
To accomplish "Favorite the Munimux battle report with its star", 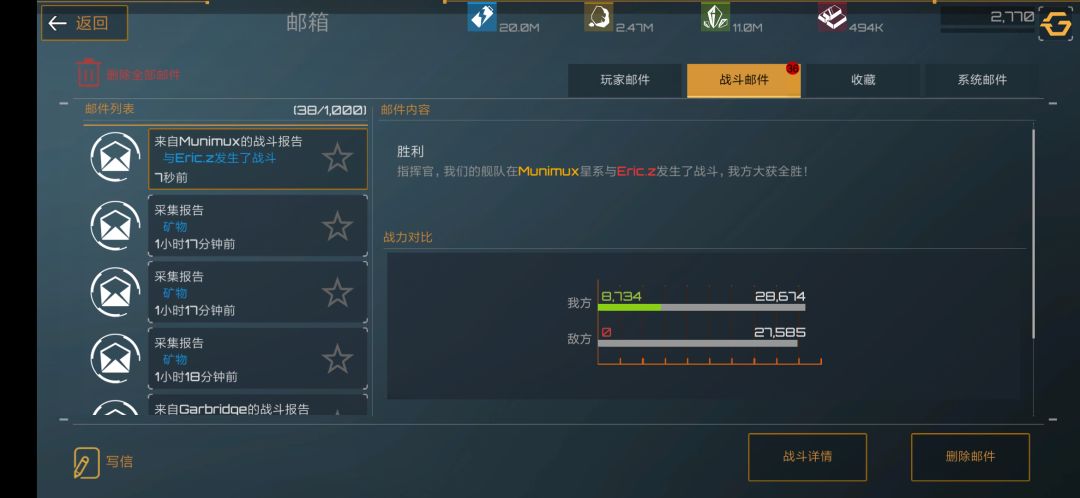I will click(x=338, y=158).
